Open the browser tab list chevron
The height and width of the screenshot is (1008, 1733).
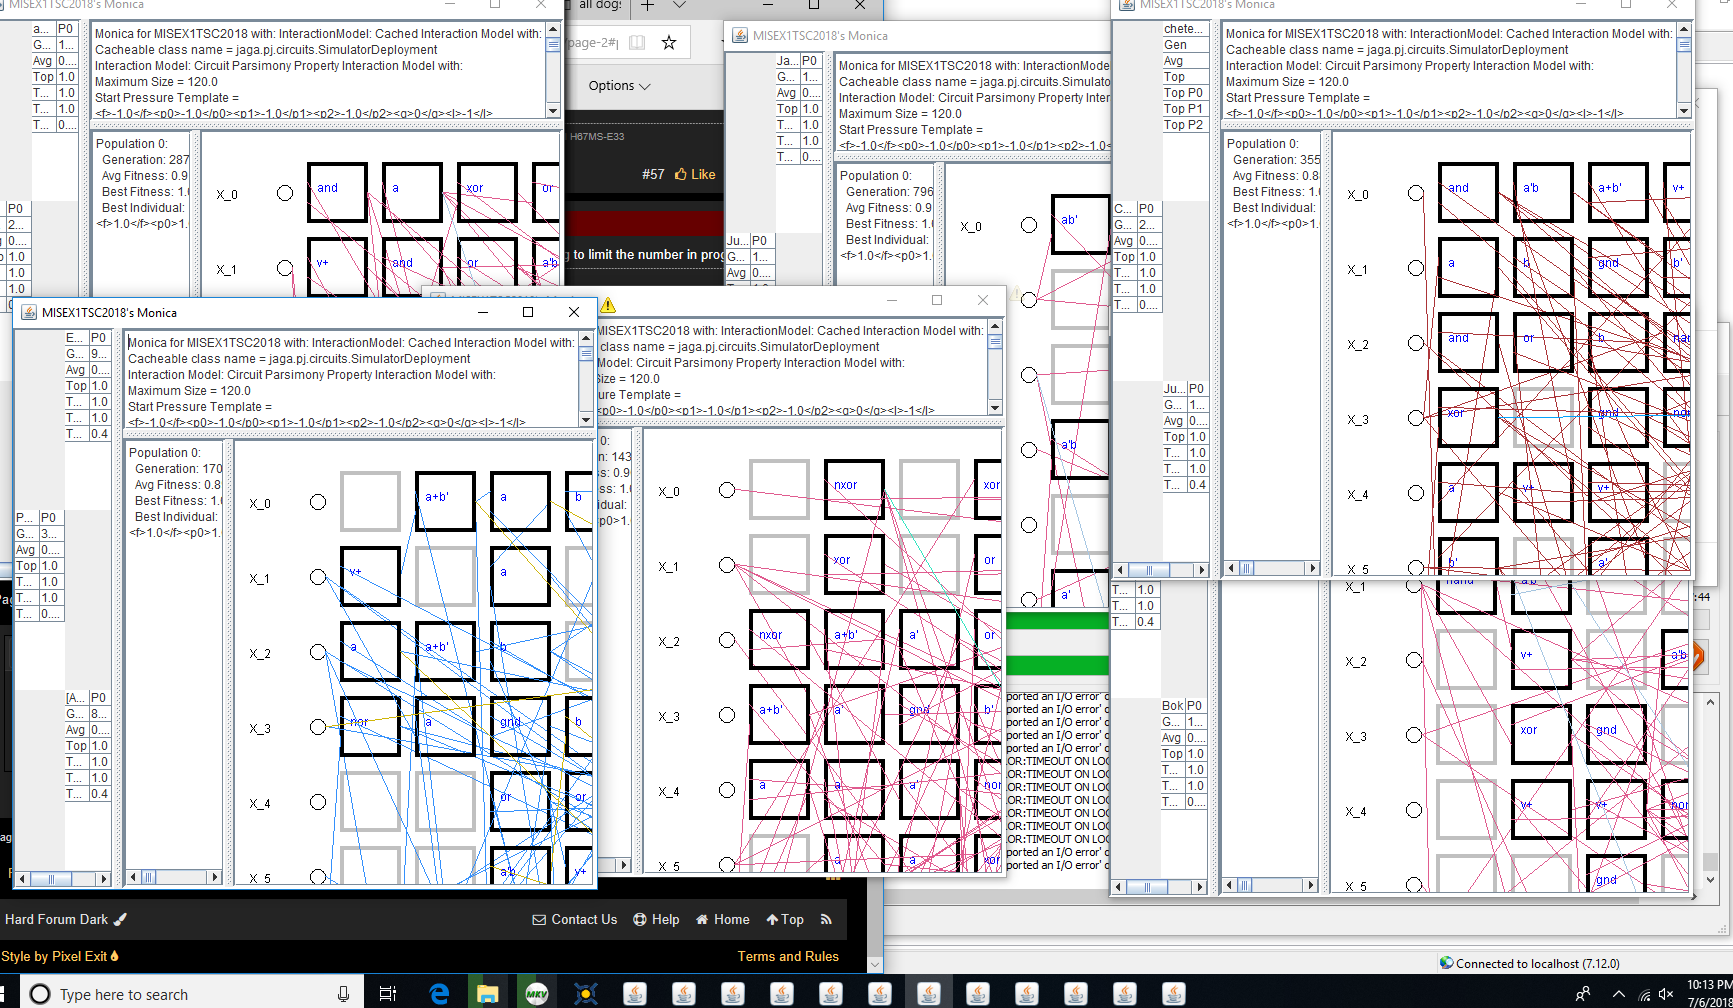(679, 6)
